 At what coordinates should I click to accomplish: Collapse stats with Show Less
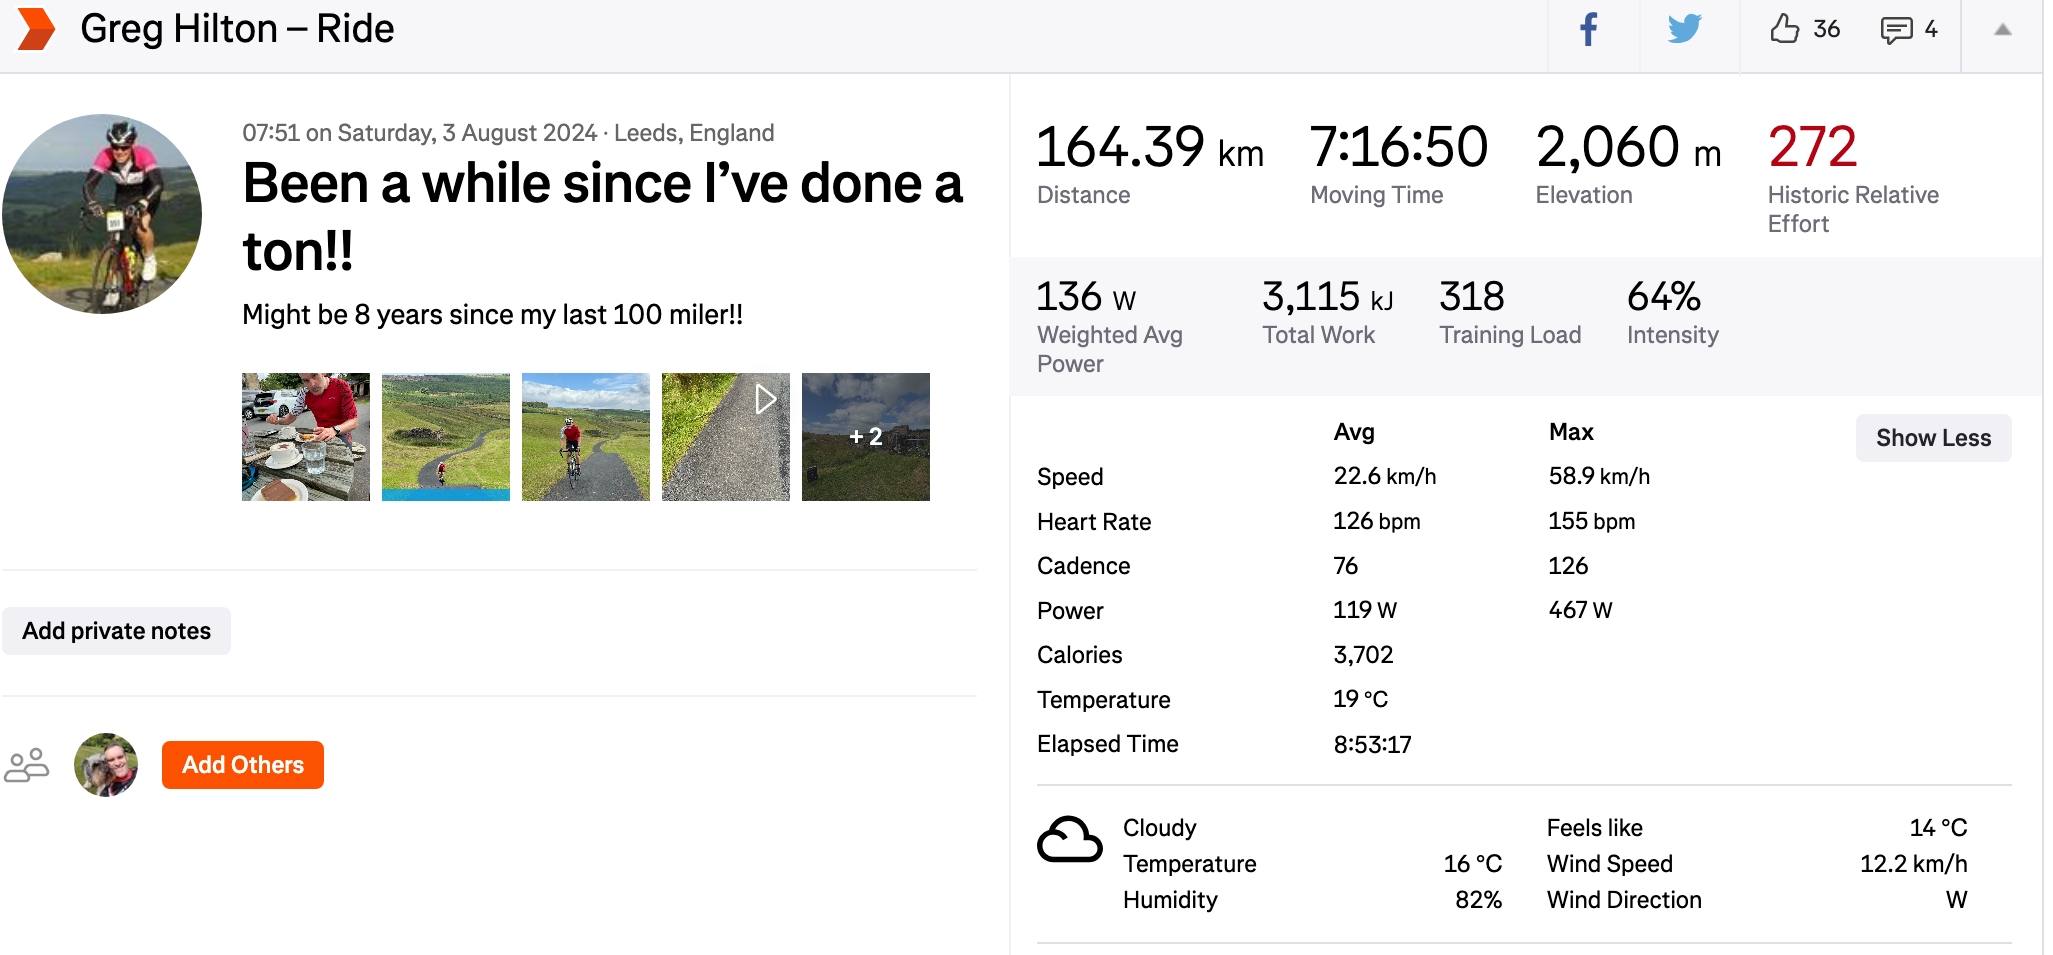1933,438
